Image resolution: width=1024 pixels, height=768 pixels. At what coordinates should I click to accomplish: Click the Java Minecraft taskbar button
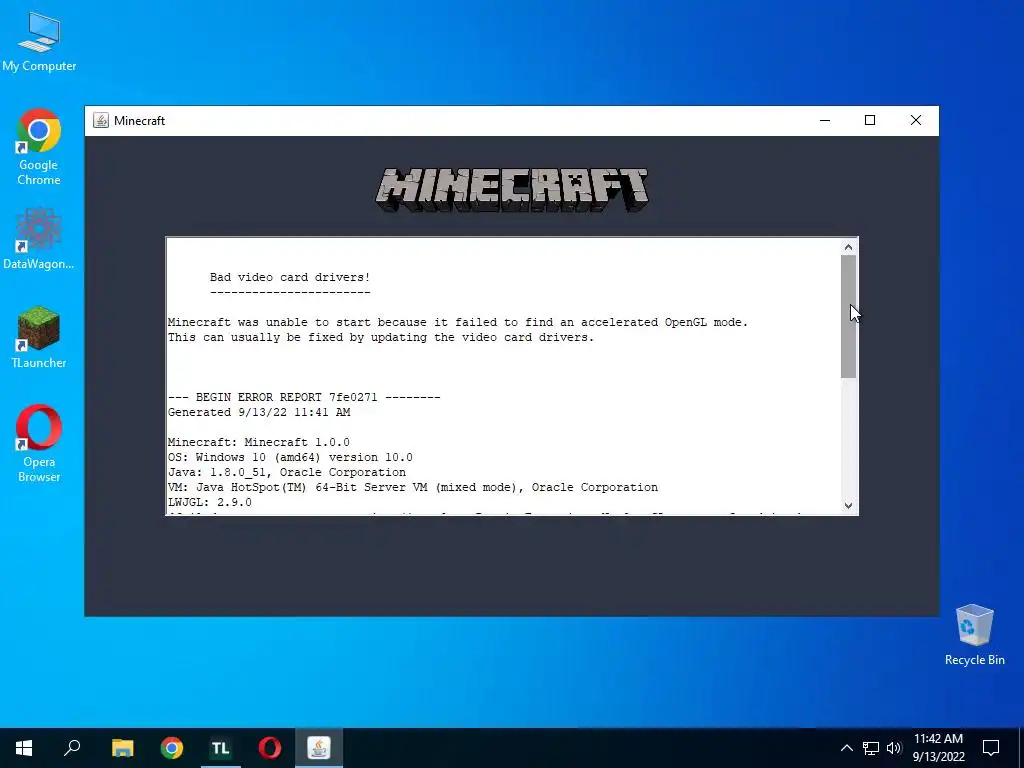319,748
